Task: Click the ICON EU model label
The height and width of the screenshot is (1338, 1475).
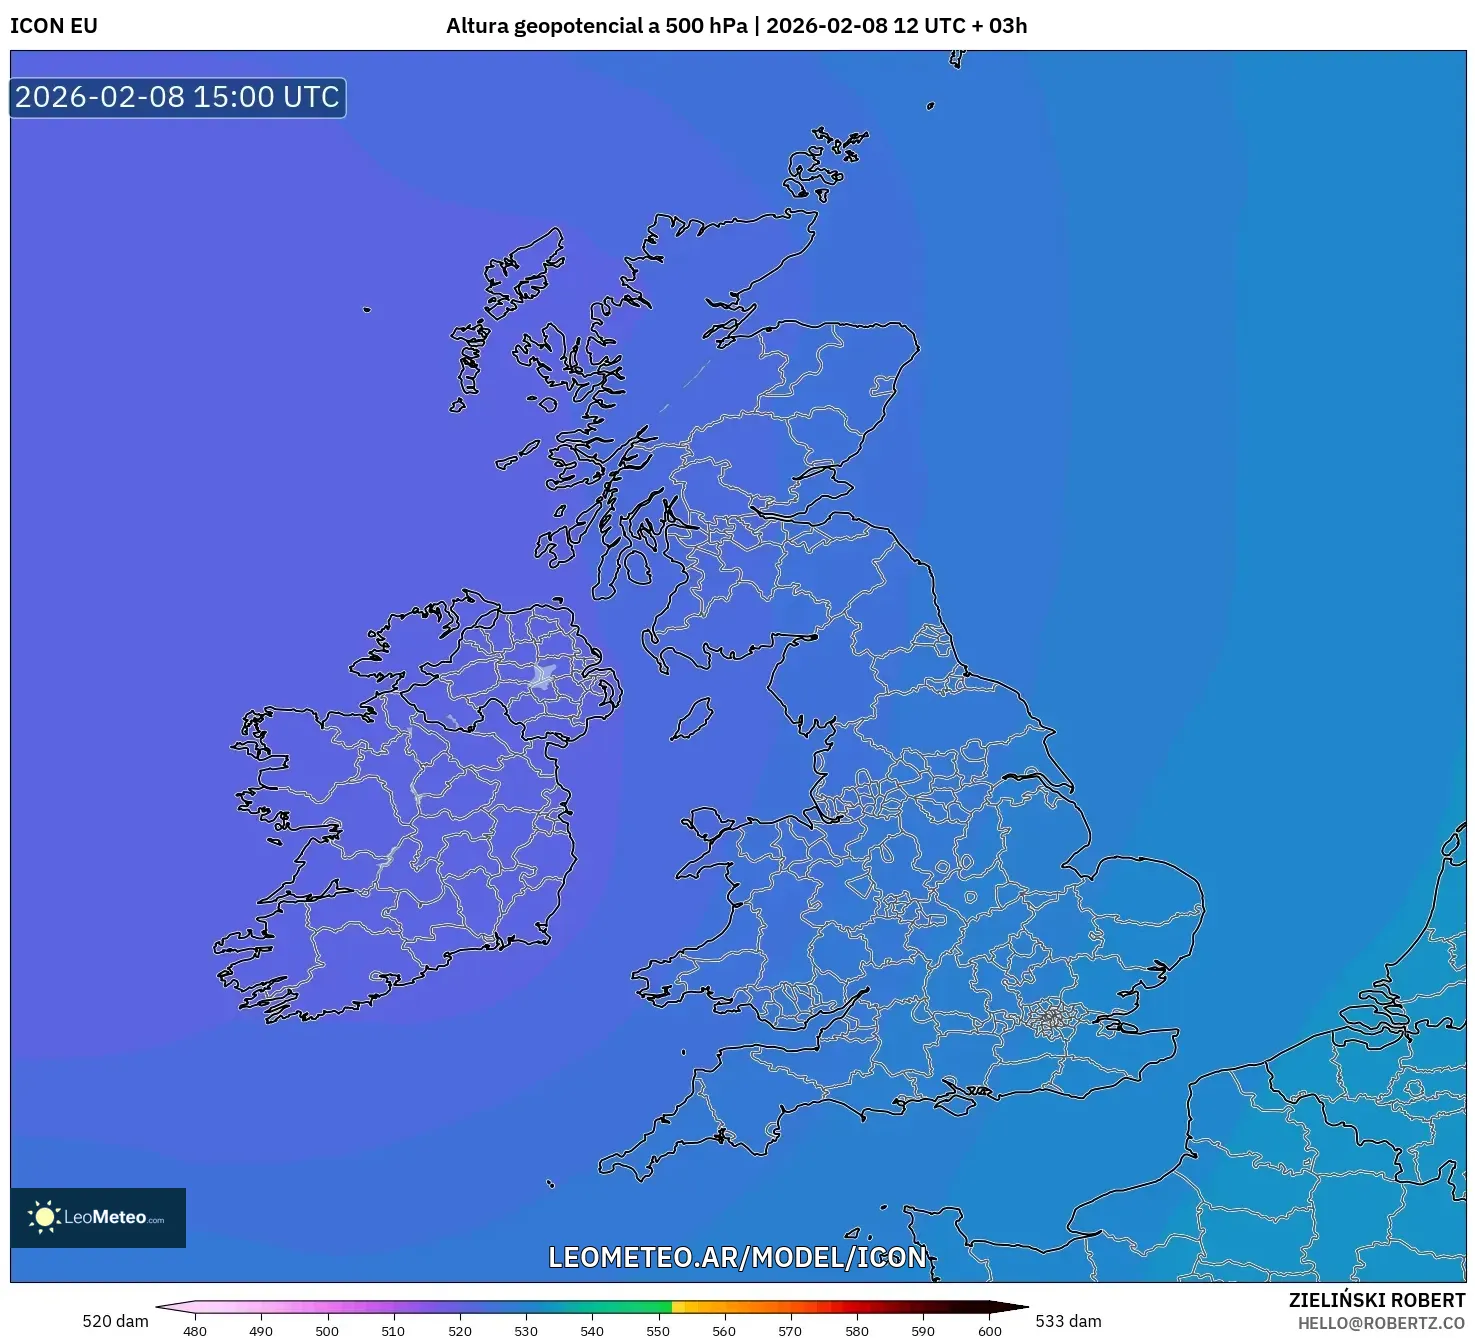Action: [x=54, y=26]
